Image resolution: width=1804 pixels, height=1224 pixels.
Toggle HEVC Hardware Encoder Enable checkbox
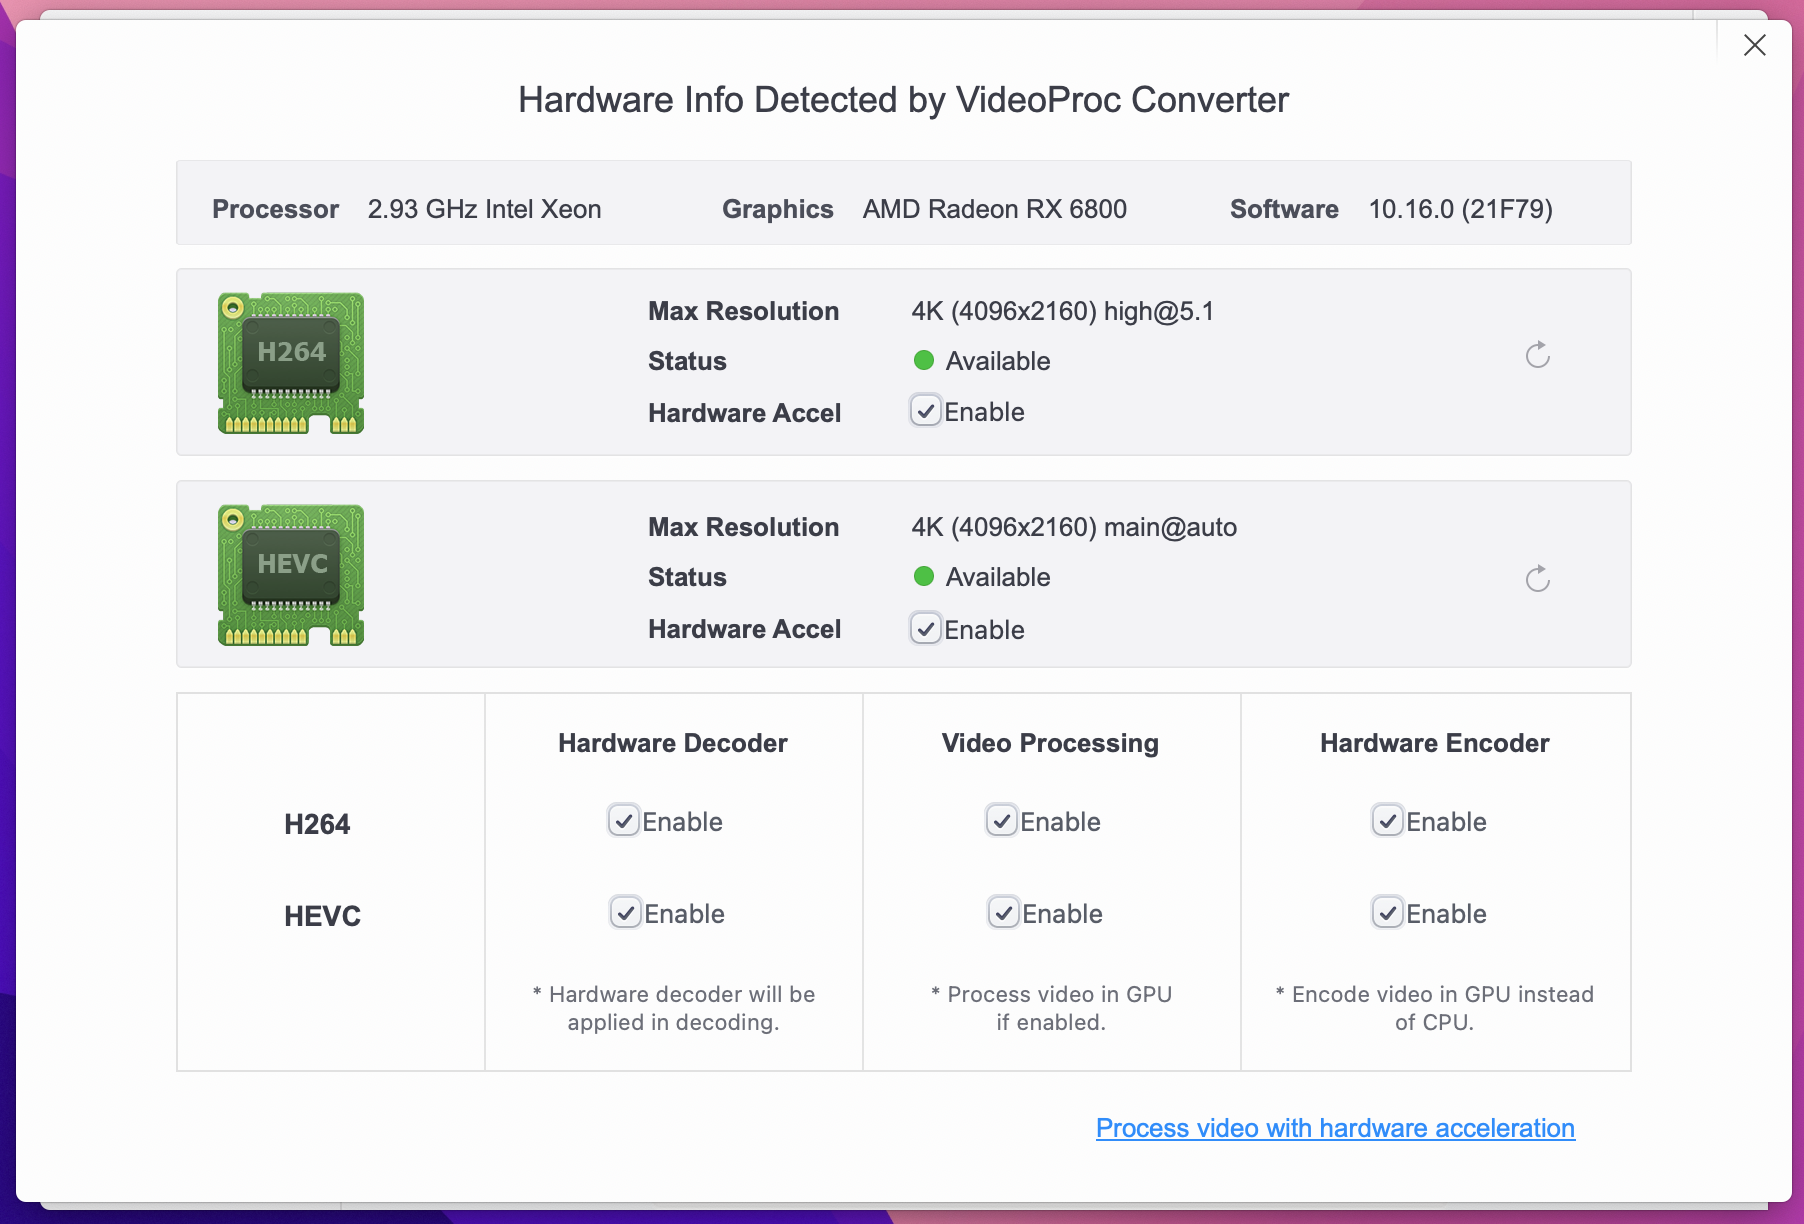point(1388,913)
